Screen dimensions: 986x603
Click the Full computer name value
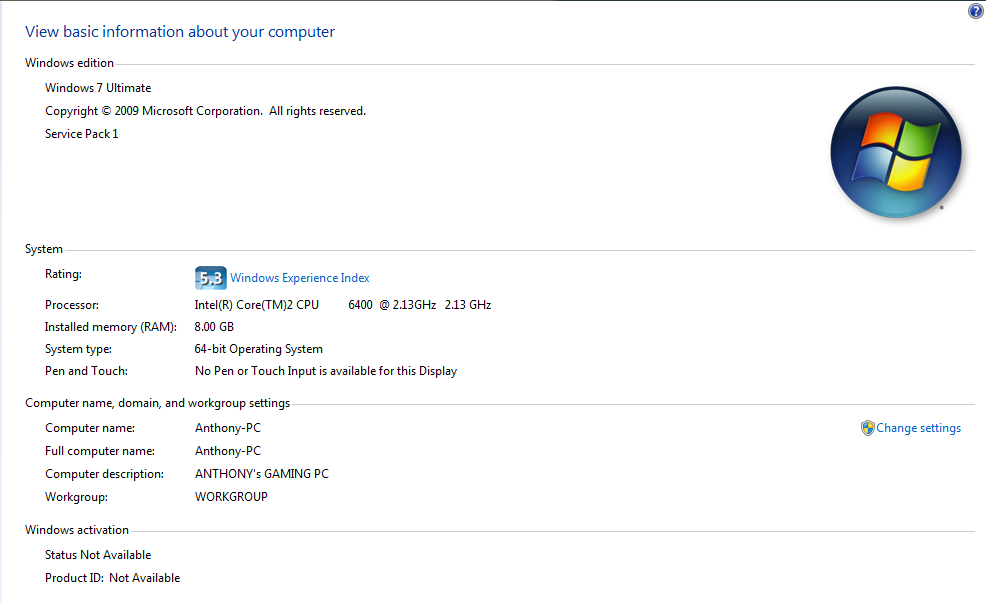(228, 451)
